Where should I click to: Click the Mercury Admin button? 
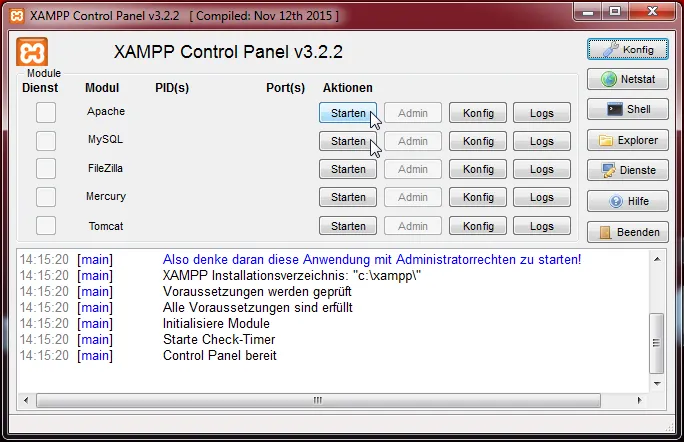(413, 197)
